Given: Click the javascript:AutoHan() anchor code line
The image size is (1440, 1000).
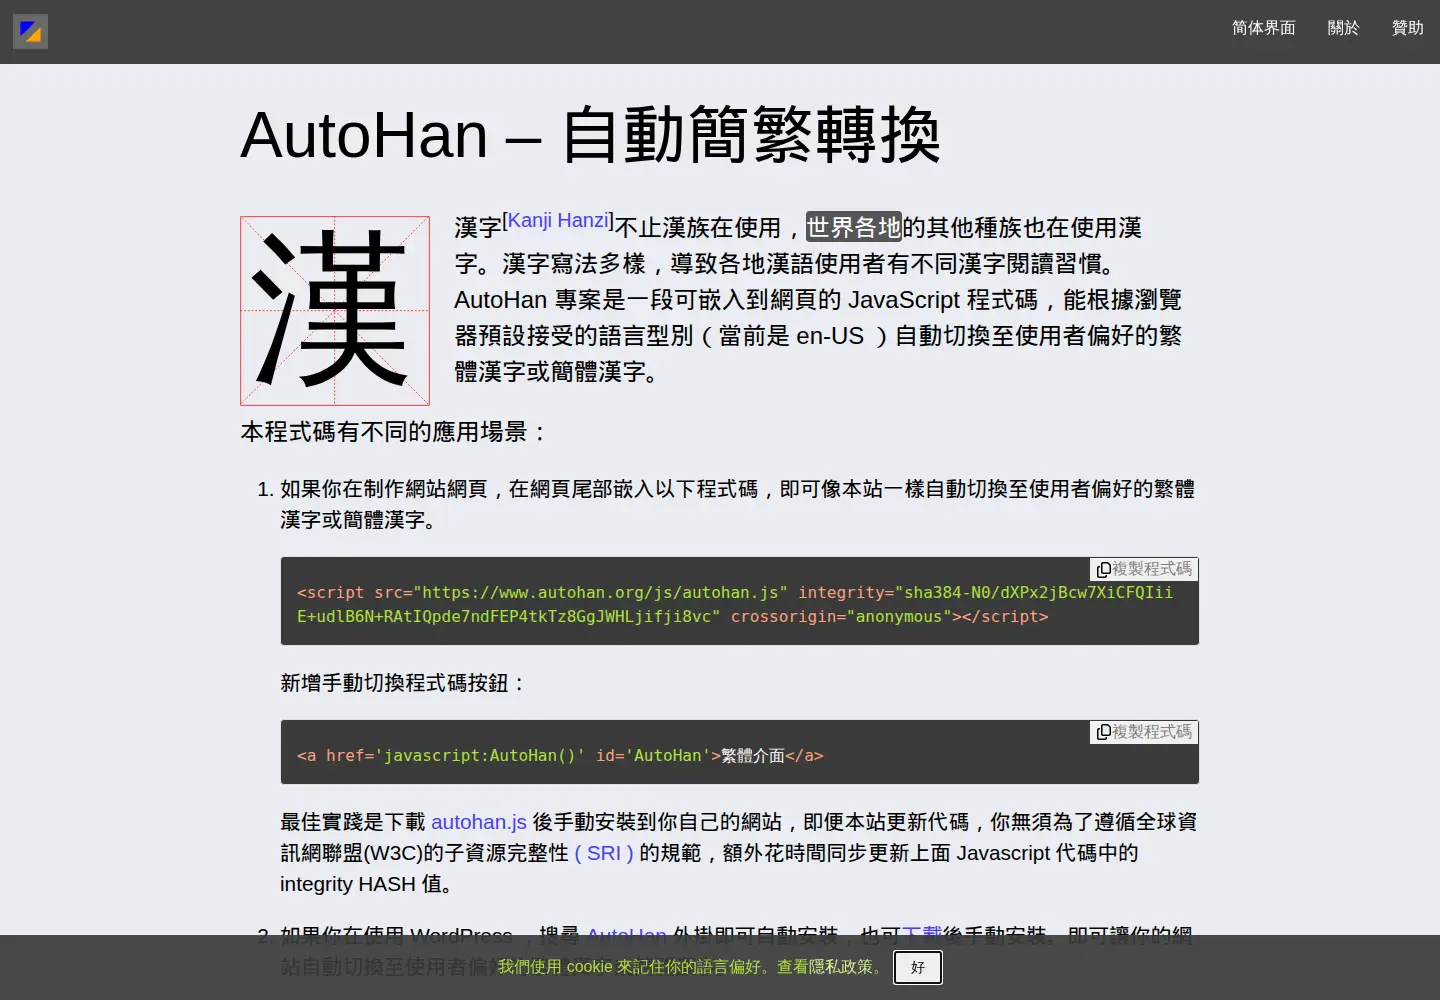Looking at the screenshot, I should (560, 756).
